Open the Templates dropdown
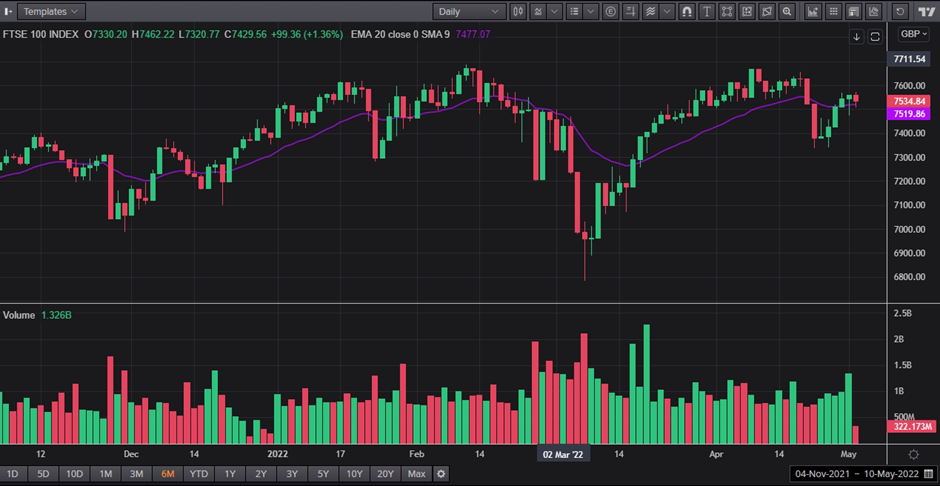 pyautogui.click(x=52, y=11)
